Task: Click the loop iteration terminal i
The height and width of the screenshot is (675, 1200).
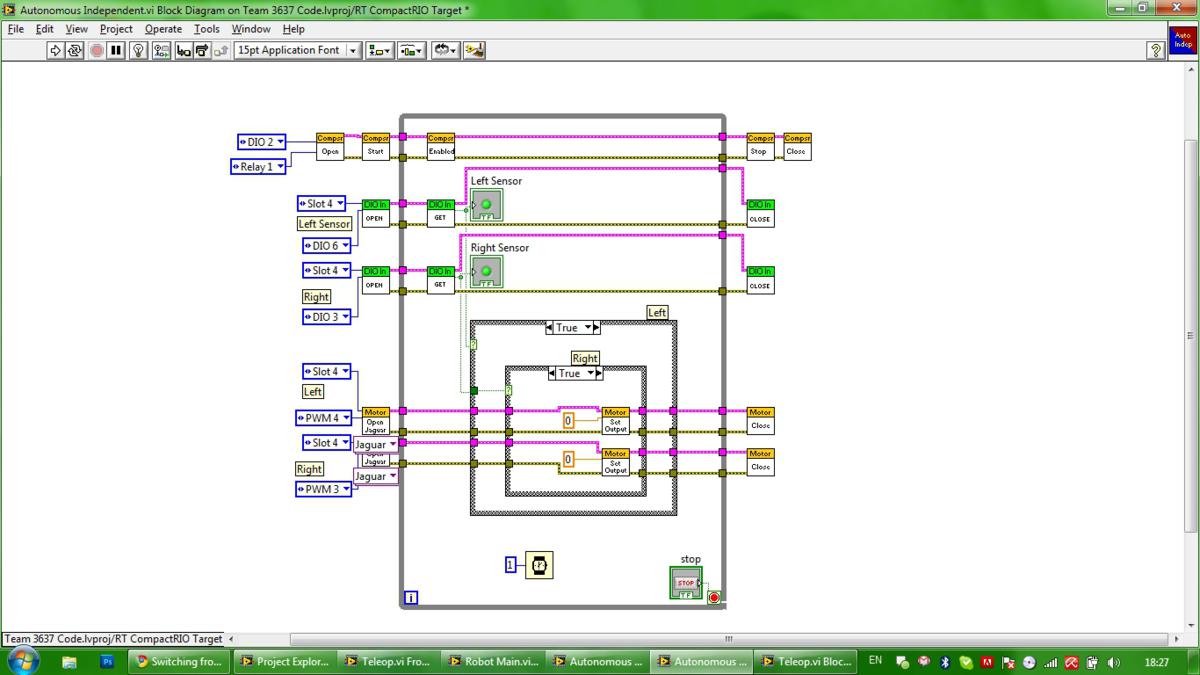Action: [x=410, y=598]
